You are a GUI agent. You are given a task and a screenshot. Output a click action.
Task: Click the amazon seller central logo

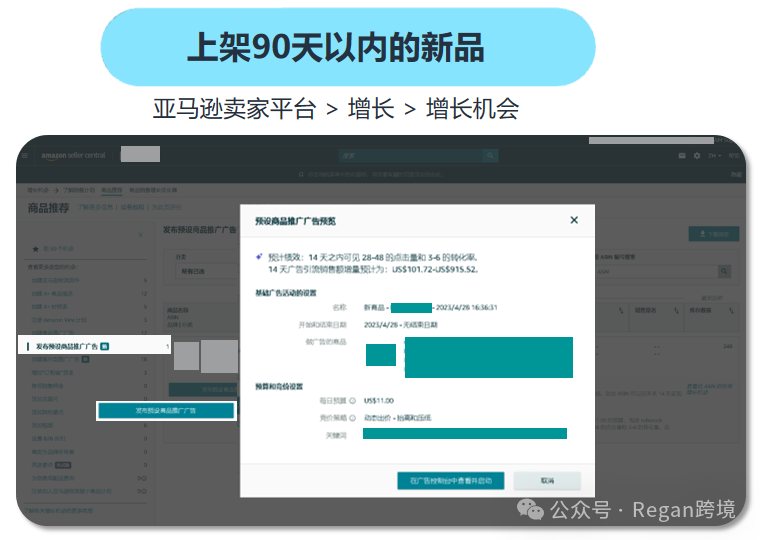[x=73, y=156]
